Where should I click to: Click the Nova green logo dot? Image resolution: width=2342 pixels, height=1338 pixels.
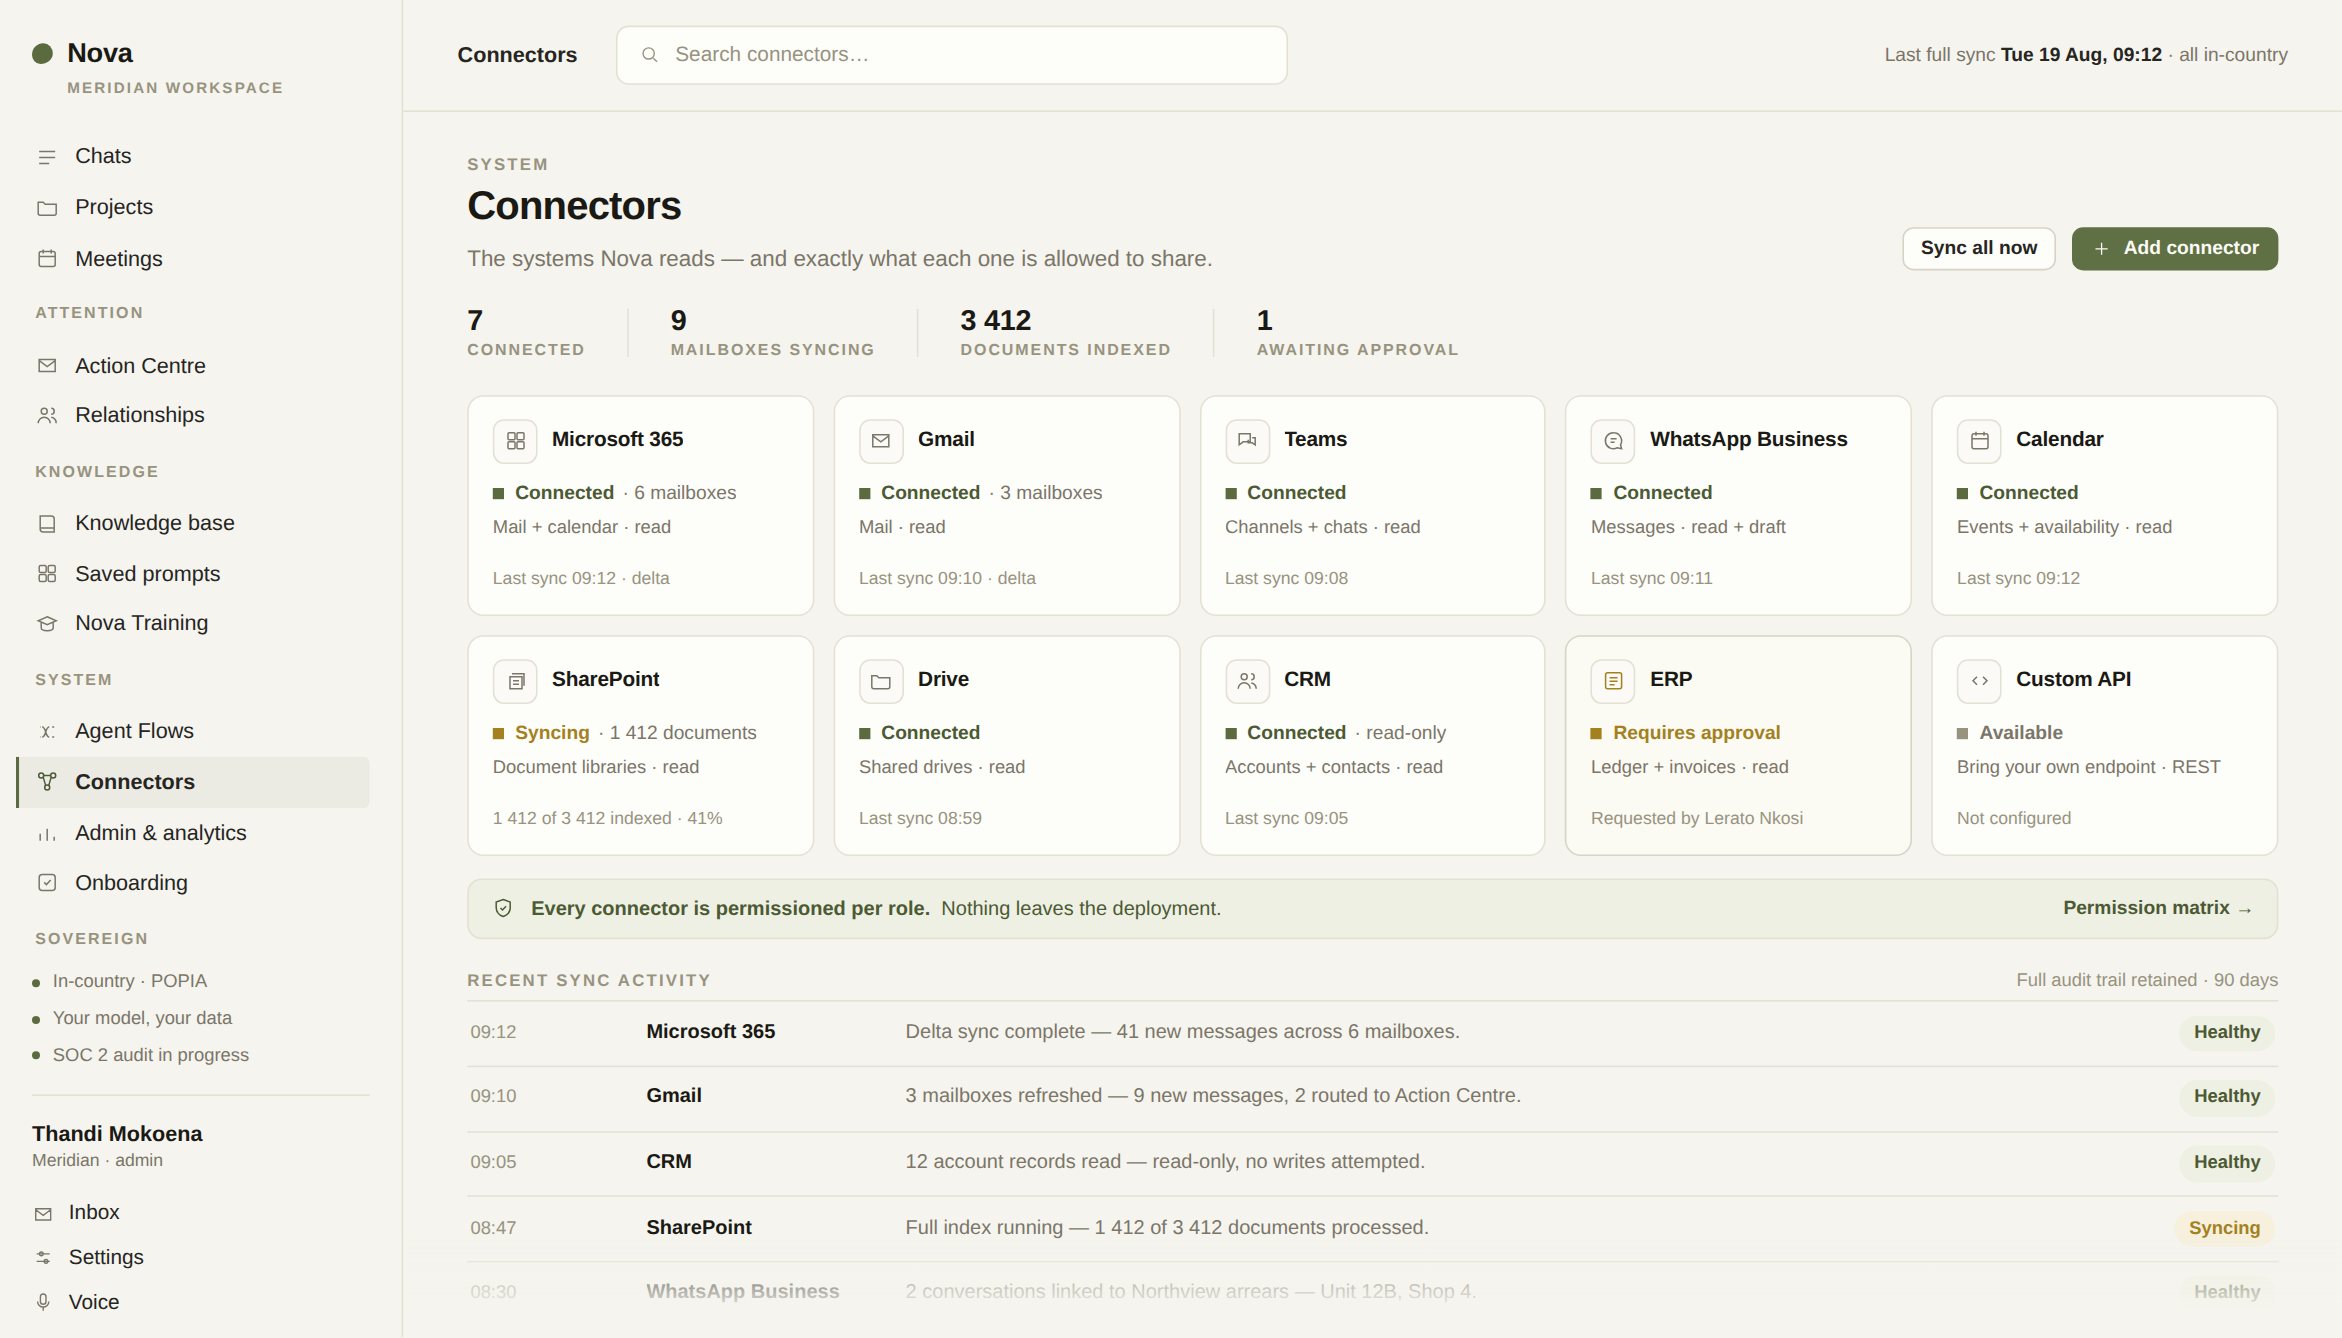click(42, 53)
